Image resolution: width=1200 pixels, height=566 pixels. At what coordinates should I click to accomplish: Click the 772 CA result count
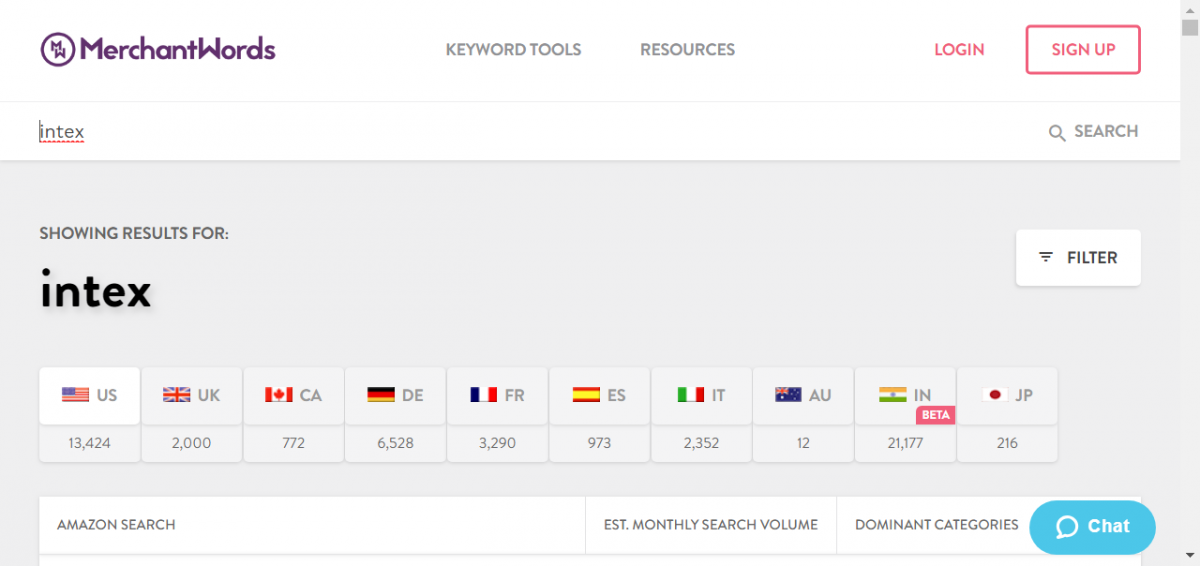(x=294, y=443)
